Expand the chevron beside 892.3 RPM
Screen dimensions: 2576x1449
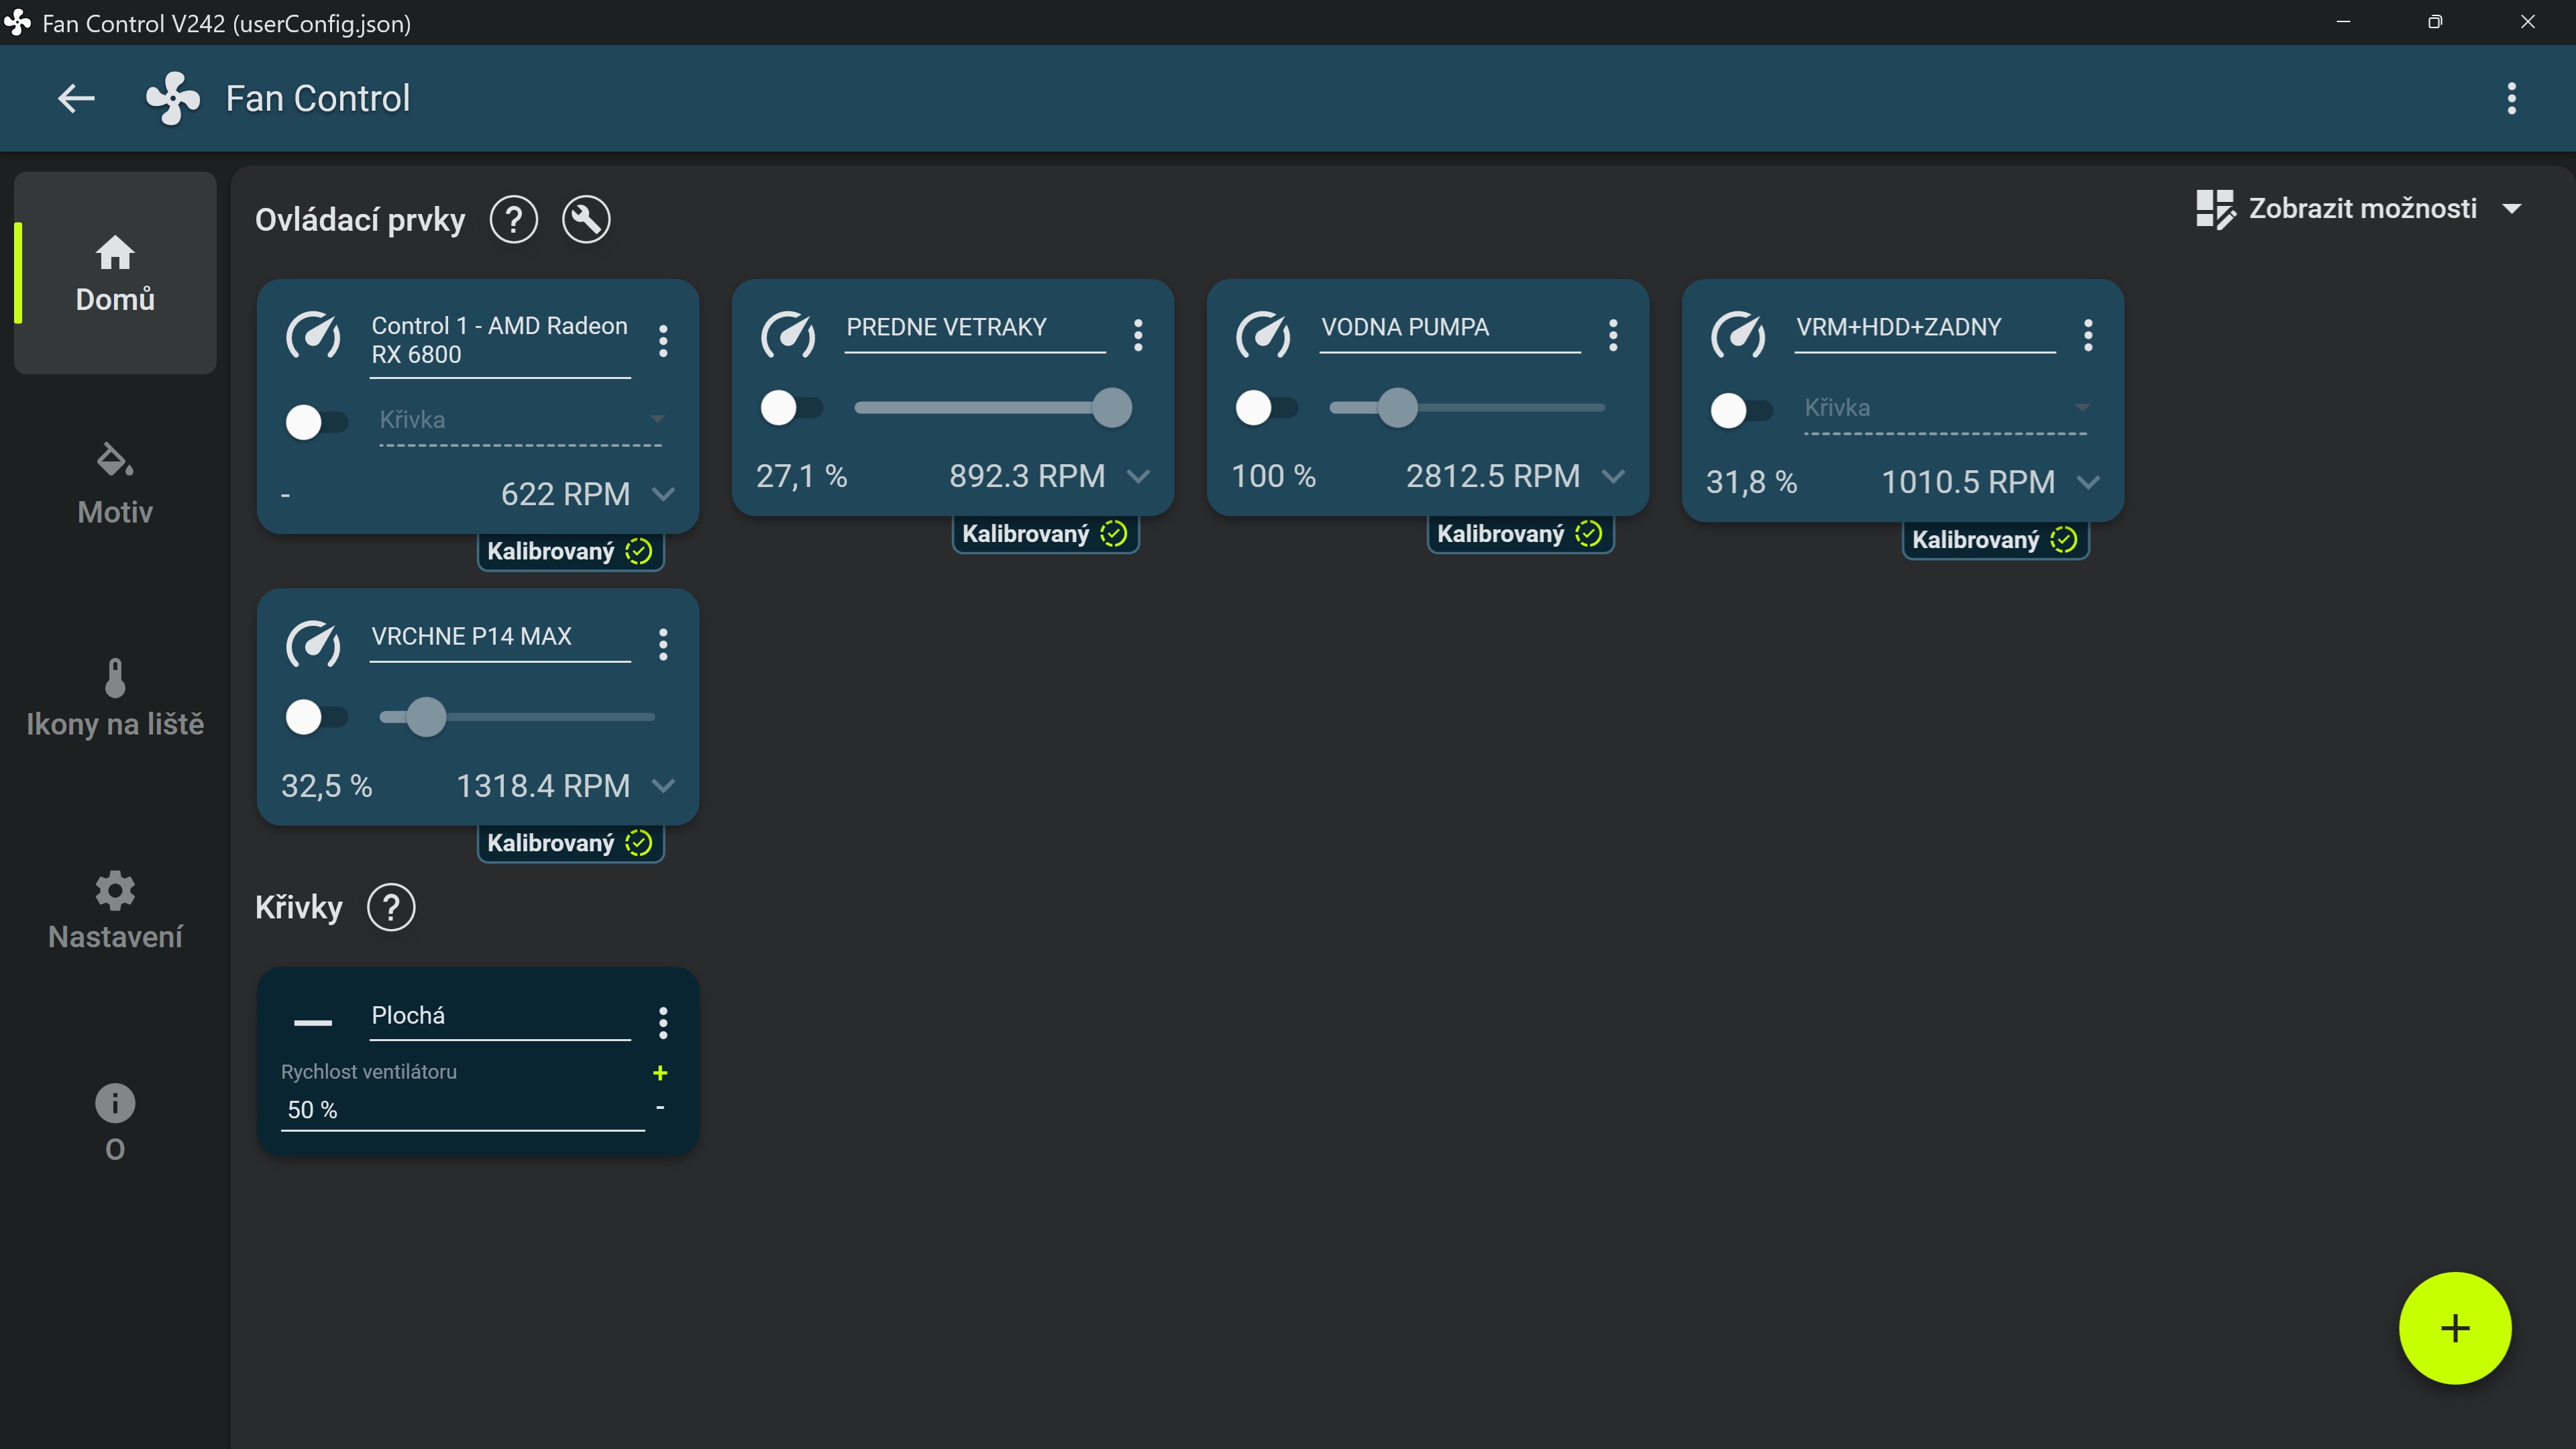click(x=1138, y=476)
